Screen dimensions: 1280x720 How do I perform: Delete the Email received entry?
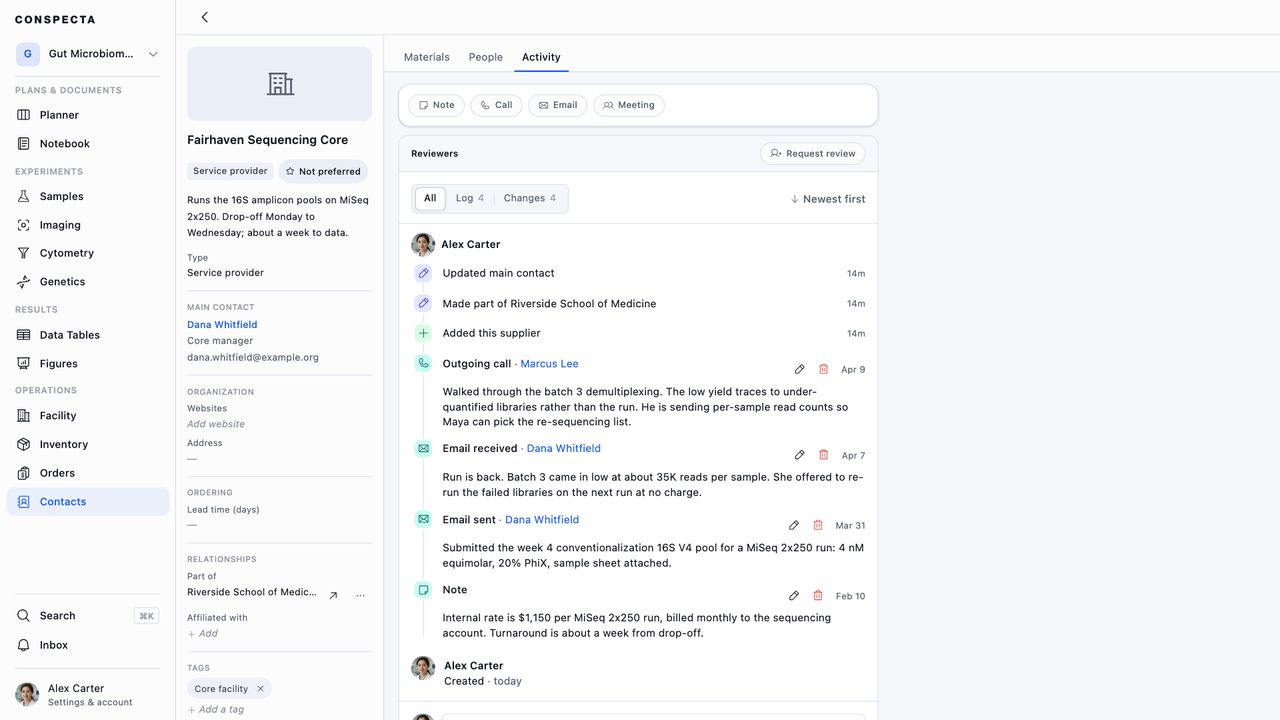[x=823, y=455]
